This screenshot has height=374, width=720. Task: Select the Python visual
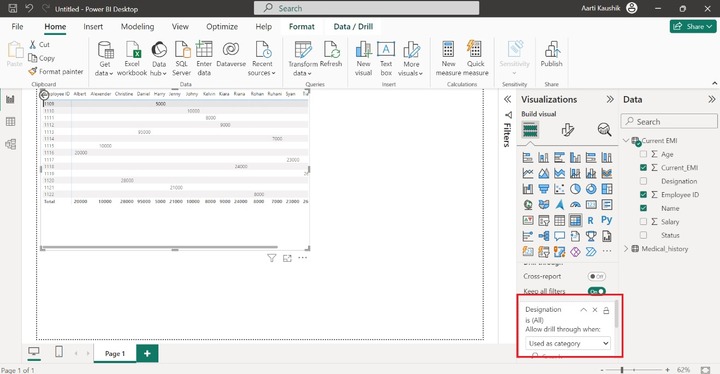click(607, 220)
